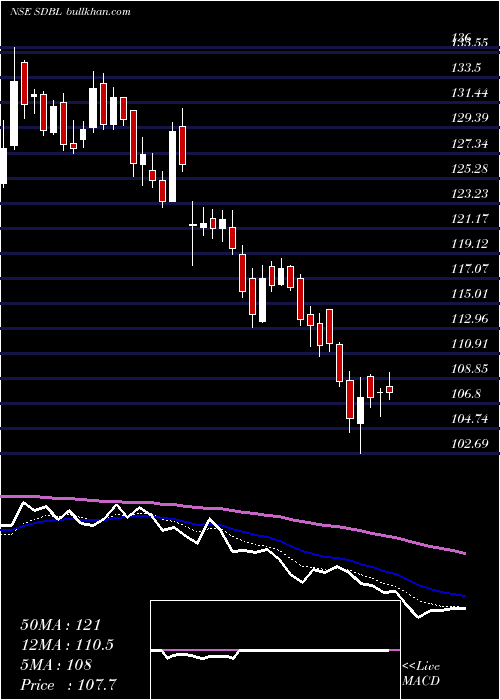Select the 108.85 price level label
500x700 pixels.
469,369
